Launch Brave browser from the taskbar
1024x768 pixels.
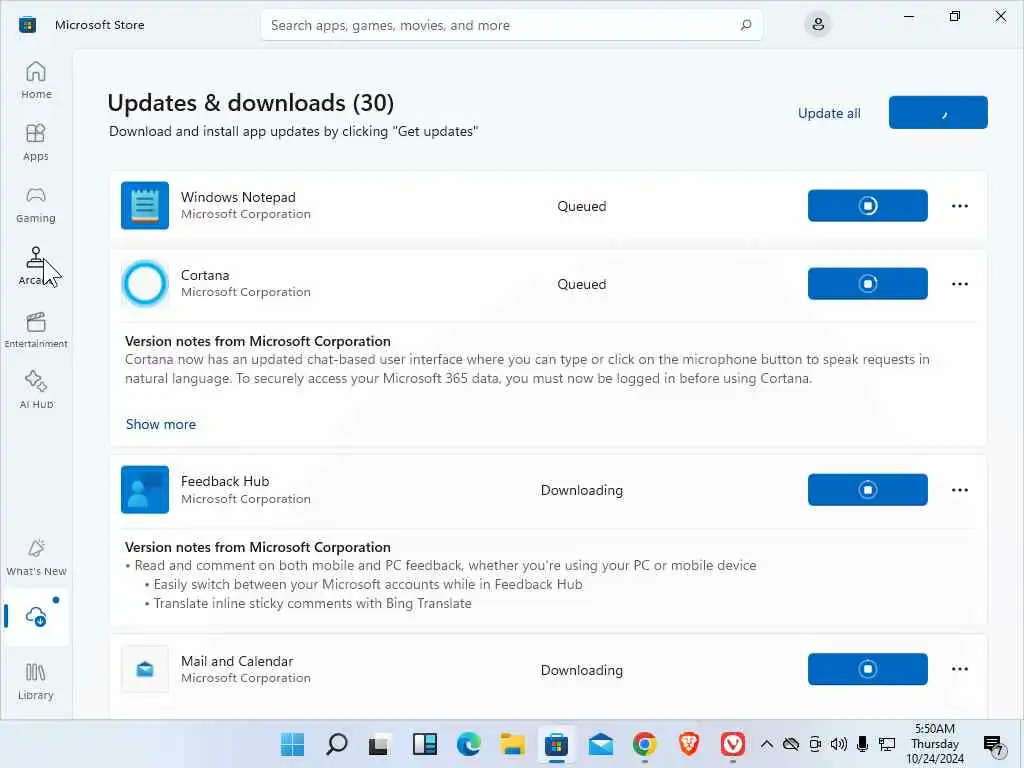coord(689,744)
